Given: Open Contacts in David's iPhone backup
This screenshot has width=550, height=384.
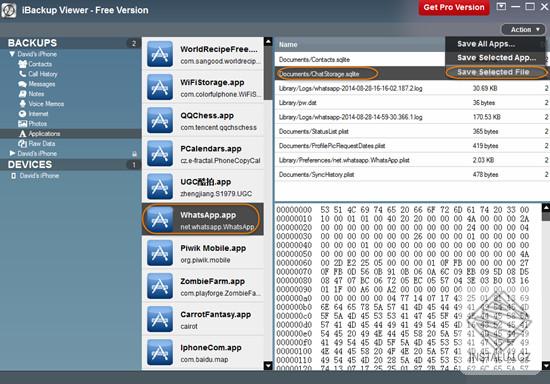Looking at the screenshot, I should (x=35, y=64).
